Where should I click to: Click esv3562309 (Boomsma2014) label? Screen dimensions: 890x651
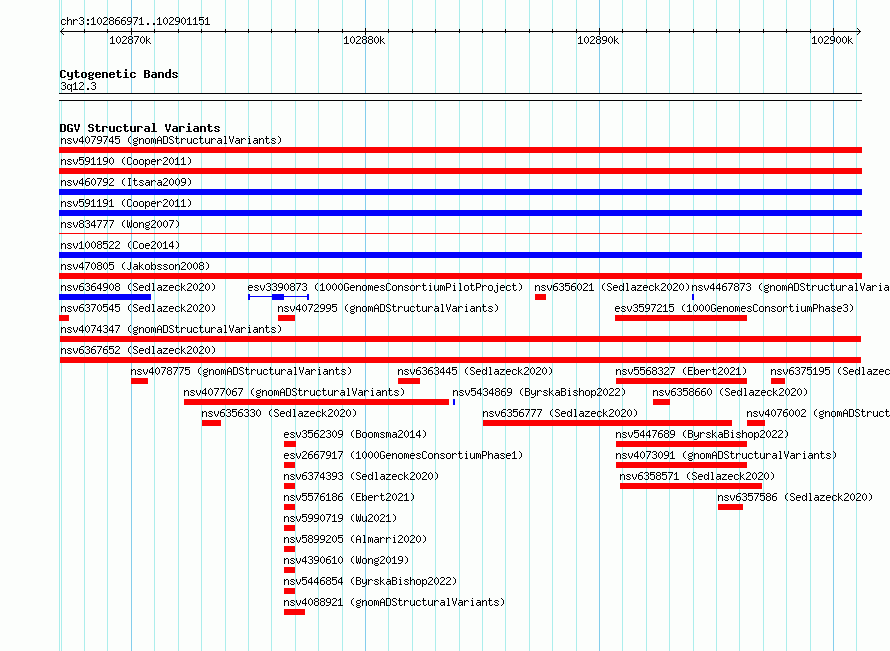355,434
